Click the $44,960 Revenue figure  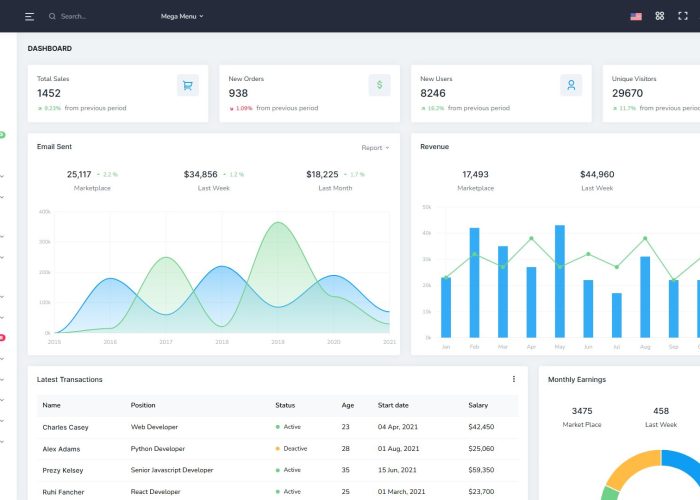(x=597, y=175)
